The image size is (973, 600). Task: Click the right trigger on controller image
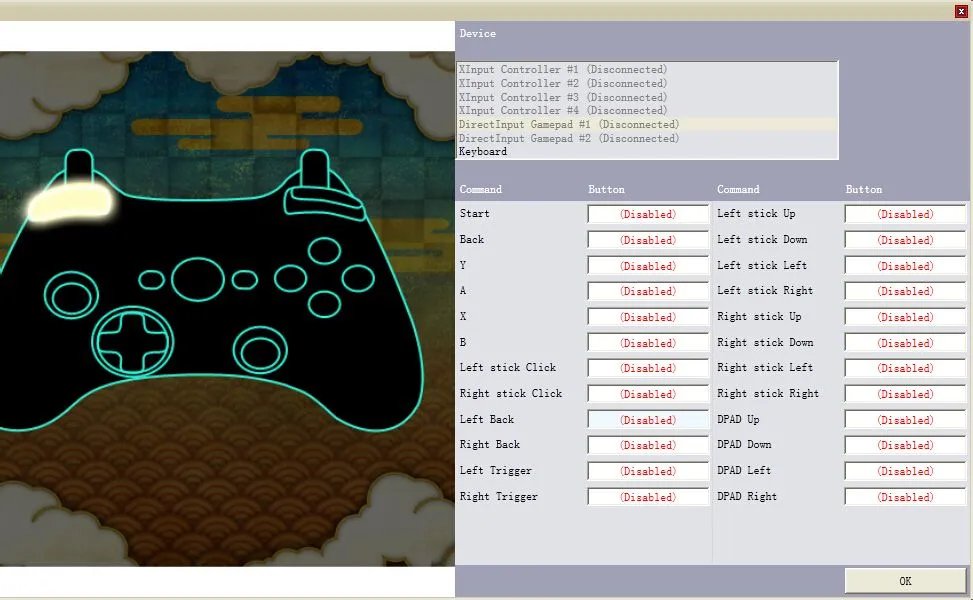315,164
